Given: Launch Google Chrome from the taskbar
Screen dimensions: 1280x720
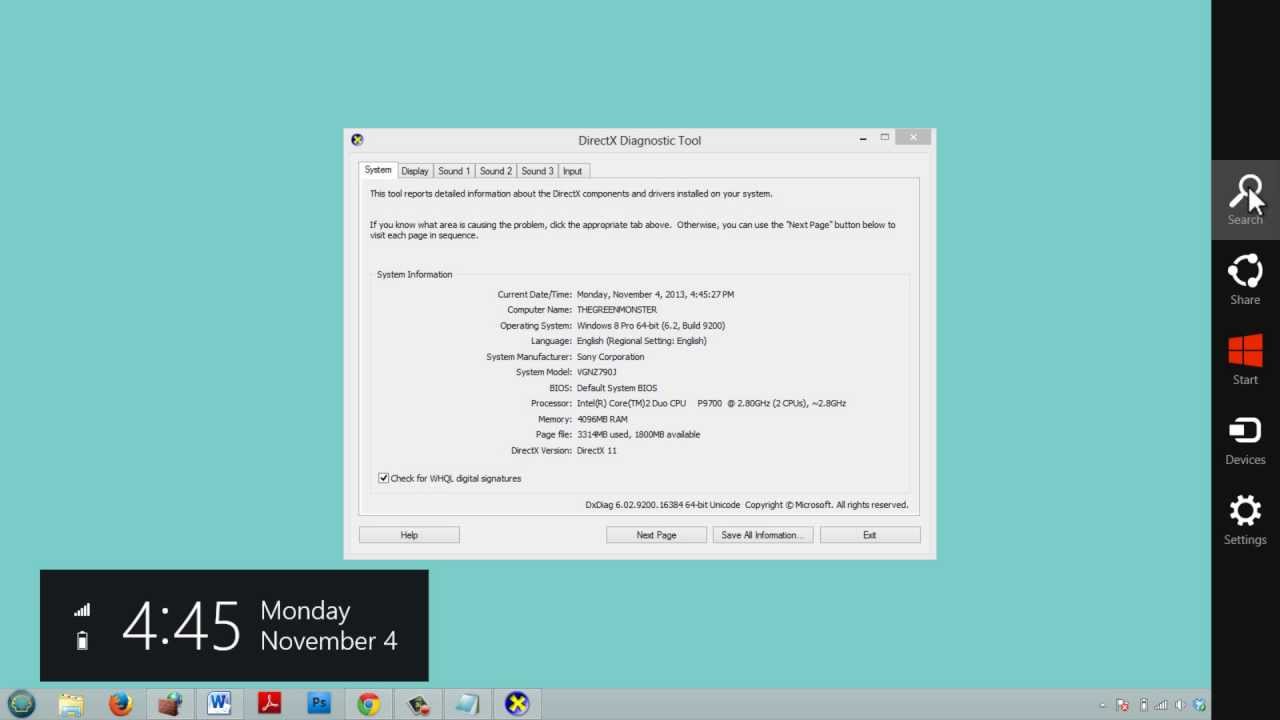Looking at the screenshot, I should point(369,704).
